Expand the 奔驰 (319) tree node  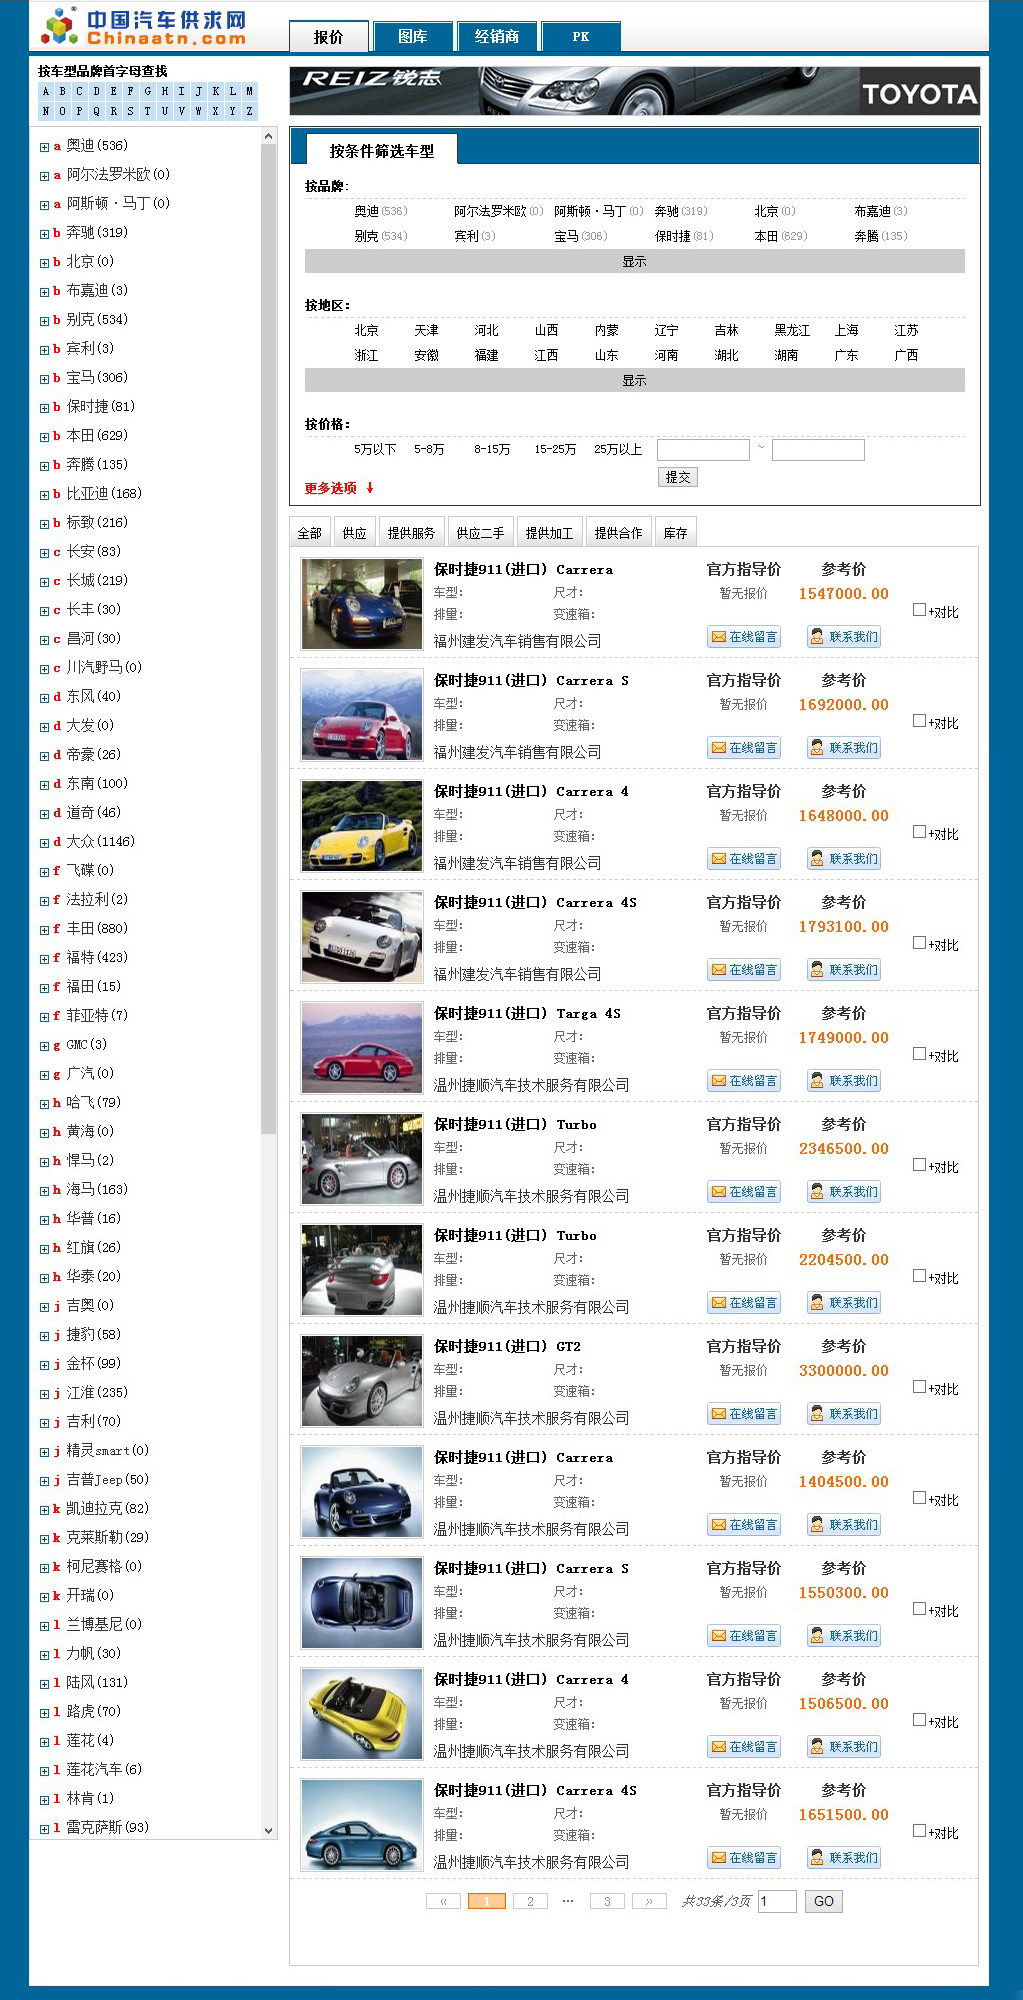pyautogui.click(x=44, y=234)
